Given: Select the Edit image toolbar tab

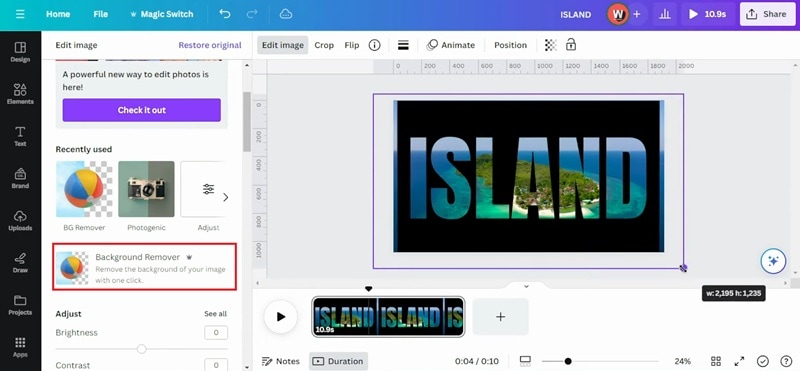Looking at the screenshot, I should click(x=283, y=45).
